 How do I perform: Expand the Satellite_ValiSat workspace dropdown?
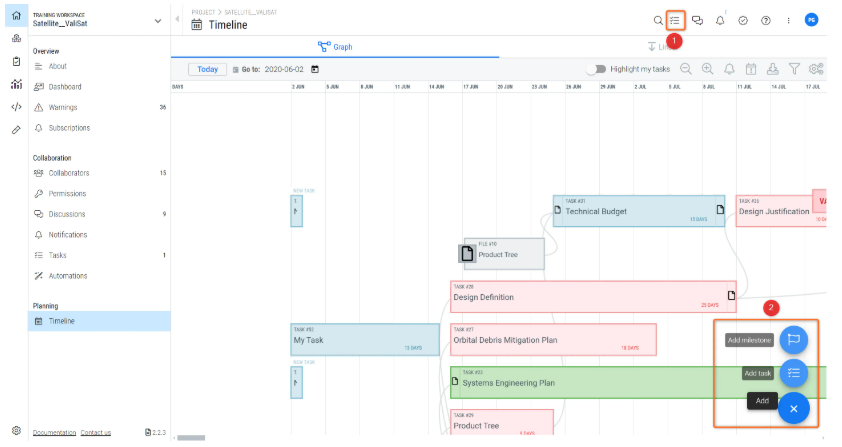(157, 21)
